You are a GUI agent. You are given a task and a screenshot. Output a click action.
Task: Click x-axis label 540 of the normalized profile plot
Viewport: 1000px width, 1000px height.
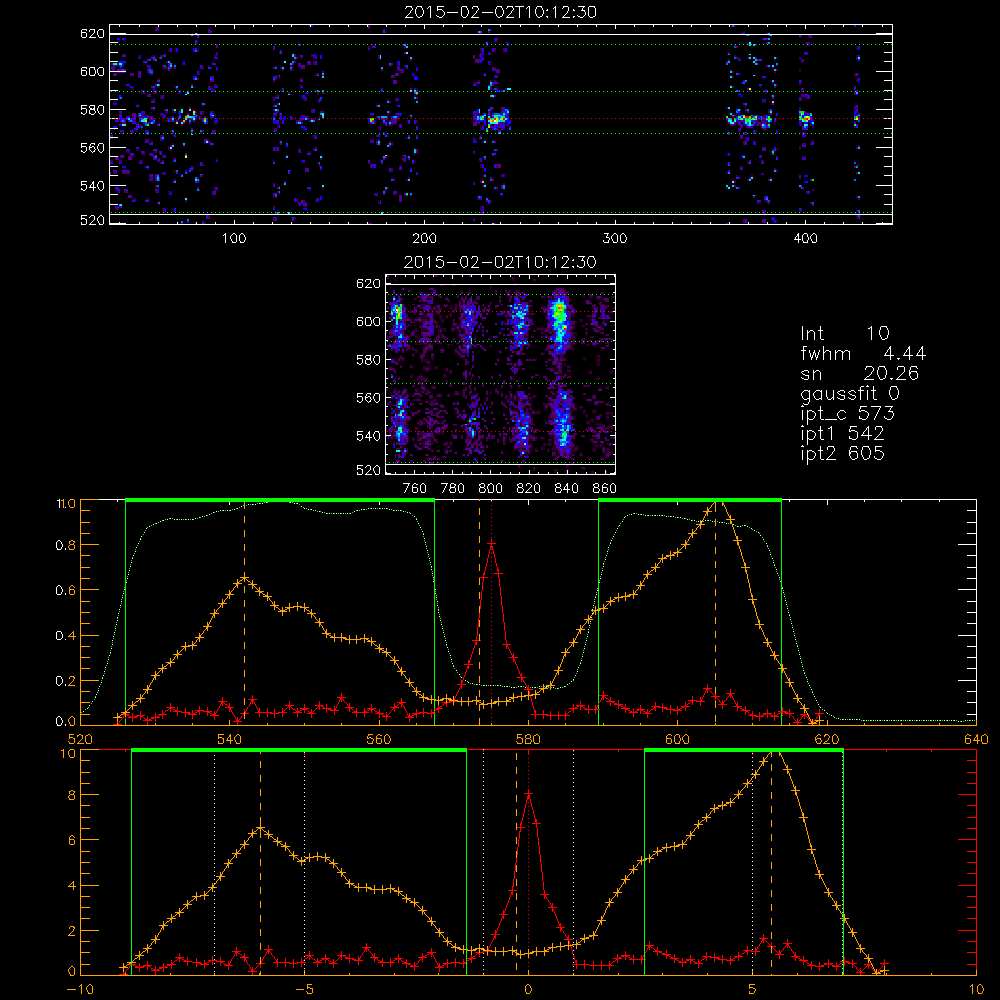(x=230, y=740)
